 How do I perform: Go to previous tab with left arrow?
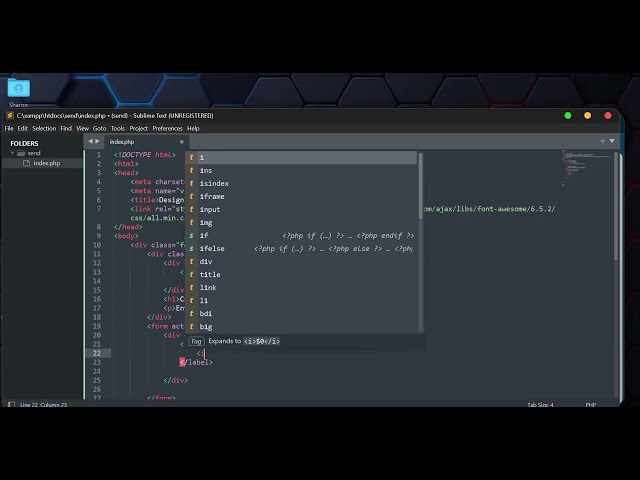[91, 141]
